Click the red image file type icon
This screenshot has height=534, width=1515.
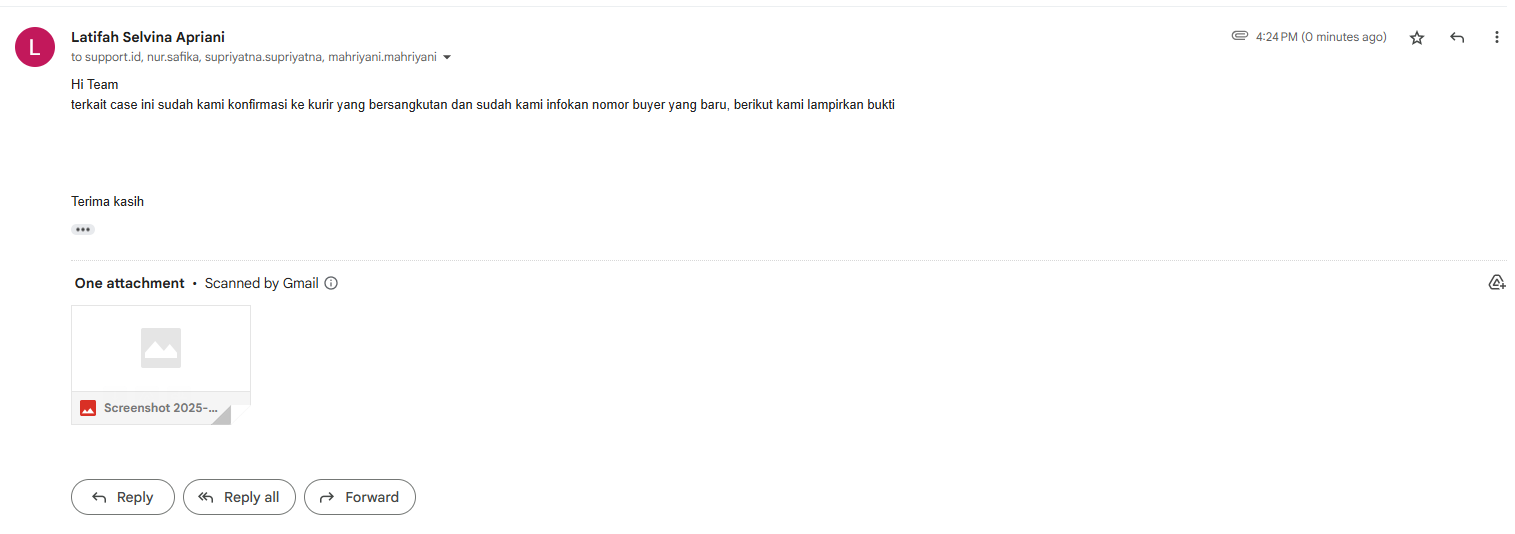[88, 408]
